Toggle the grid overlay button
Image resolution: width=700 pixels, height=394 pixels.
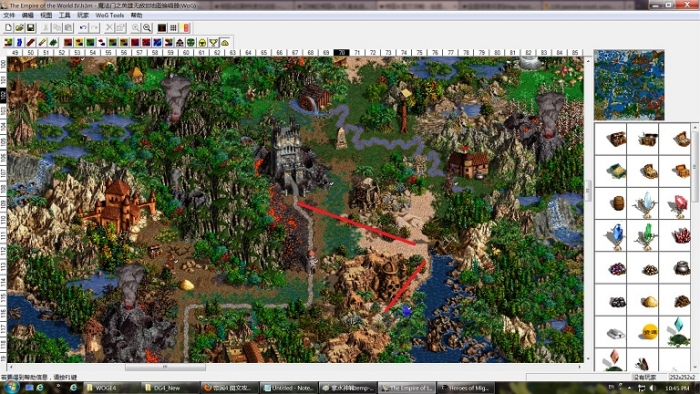pyautogui.click(x=173, y=28)
